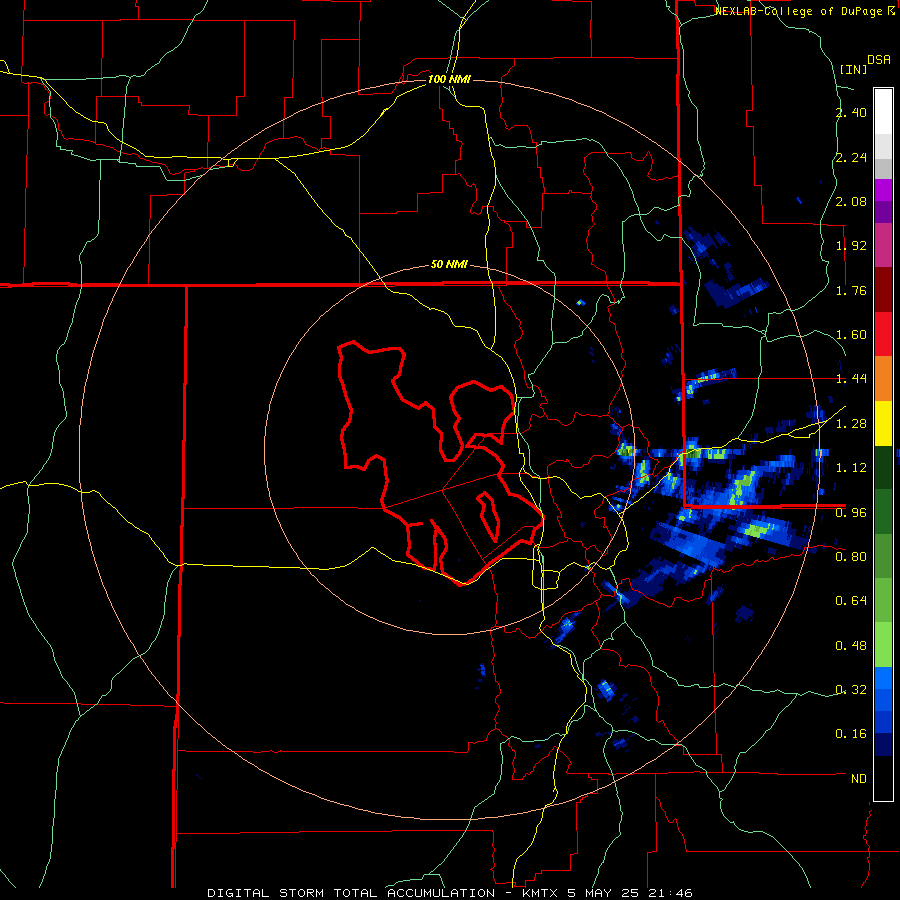Viewport: 900px width, 900px height.
Task: Select the 0.80 legend value
Action: point(851,557)
